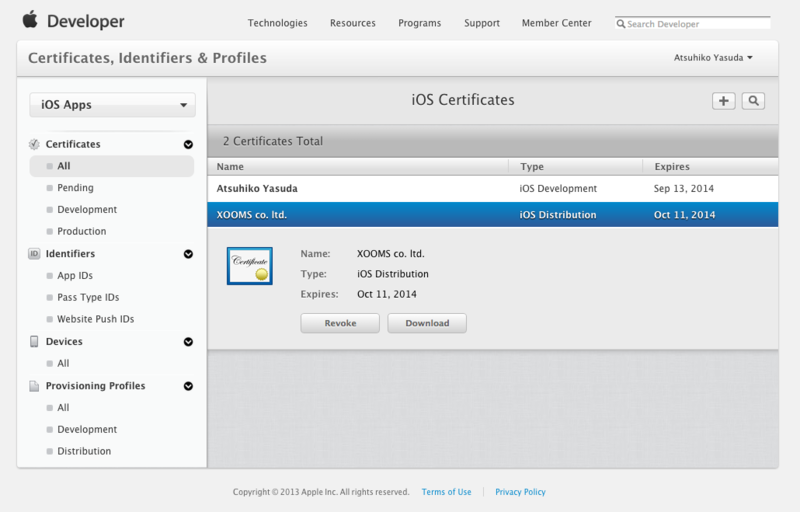Click the search certificates magnifier button
This screenshot has height=512, width=800.
point(753,101)
